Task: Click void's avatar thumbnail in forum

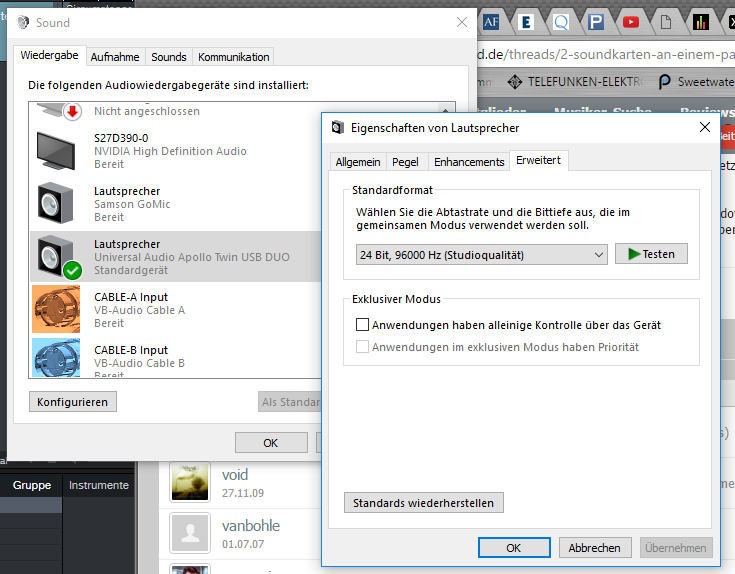Action: [190, 482]
